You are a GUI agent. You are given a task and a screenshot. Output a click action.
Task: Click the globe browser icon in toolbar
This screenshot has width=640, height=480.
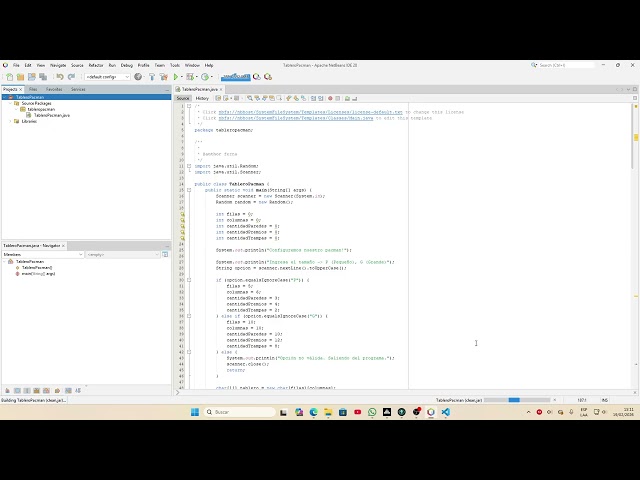(x=138, y=77)
